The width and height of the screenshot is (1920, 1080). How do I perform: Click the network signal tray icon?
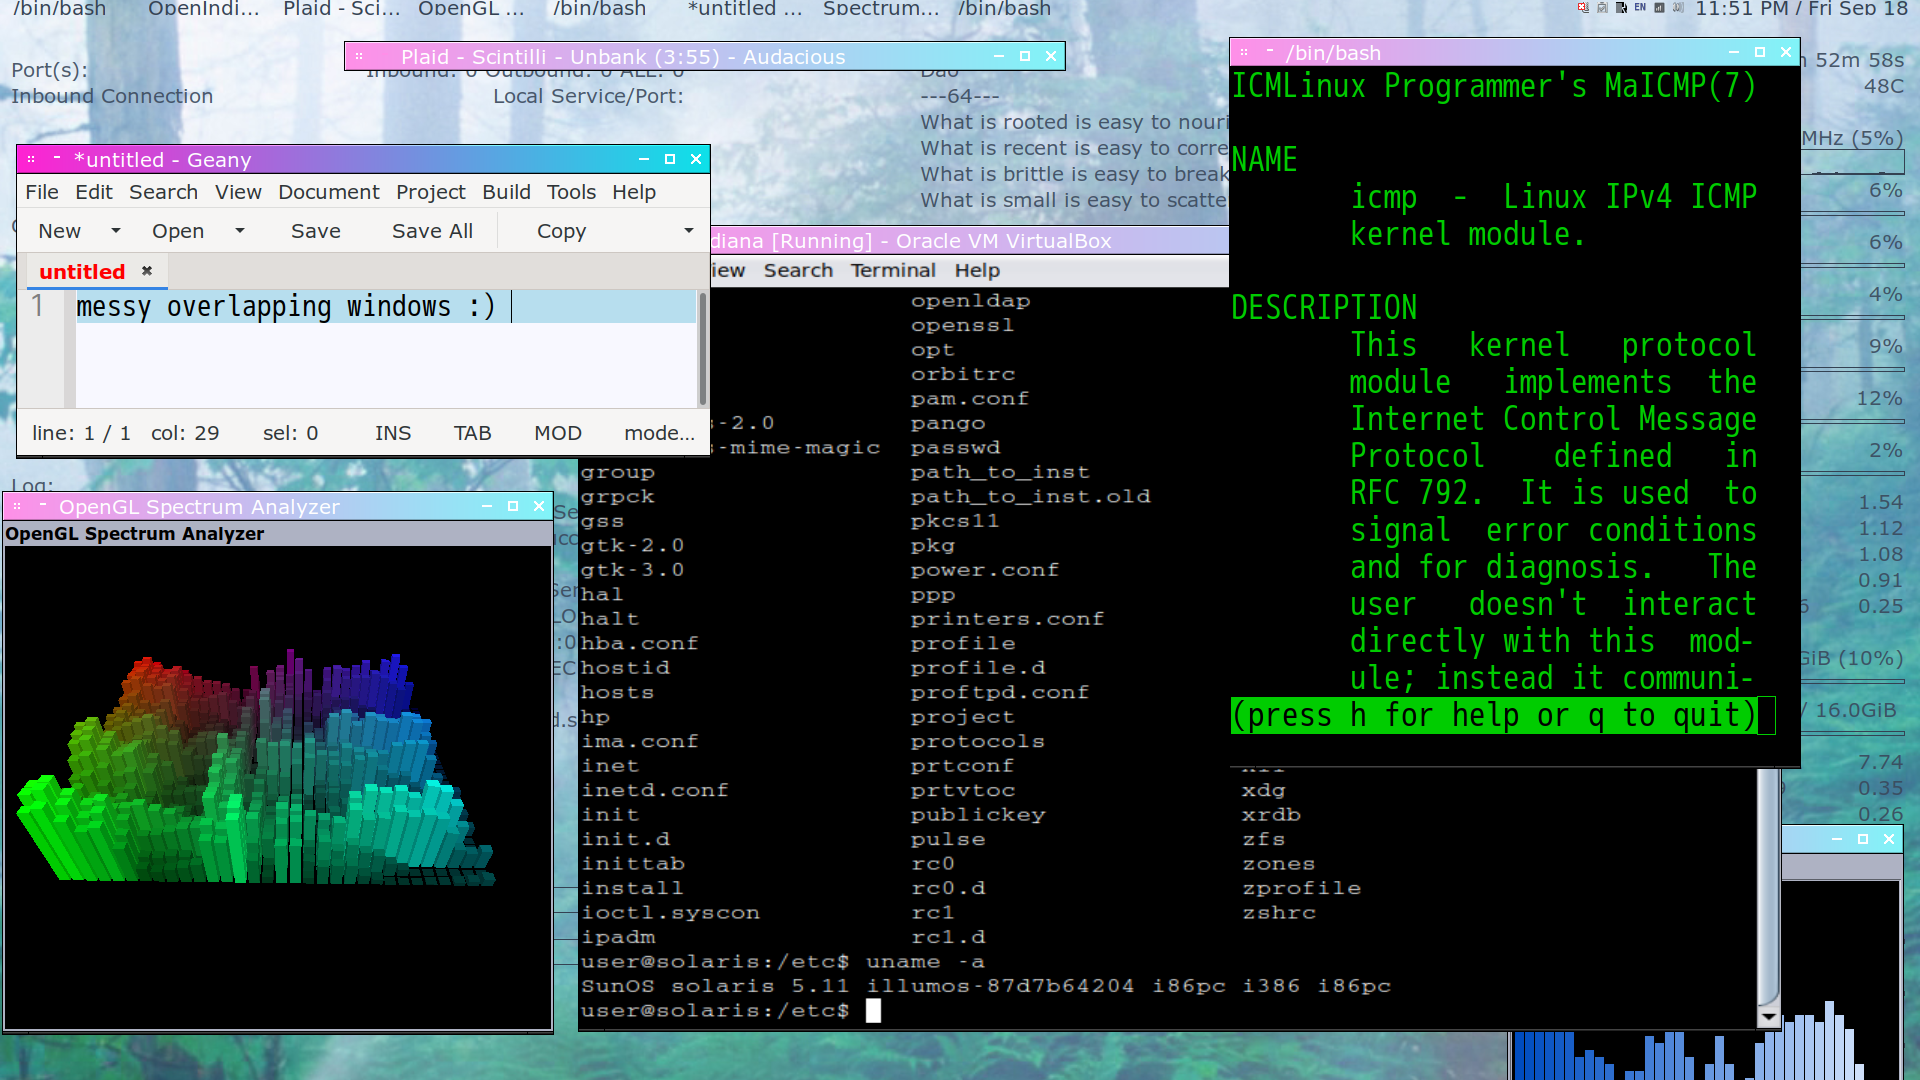tap(1659, 7)
